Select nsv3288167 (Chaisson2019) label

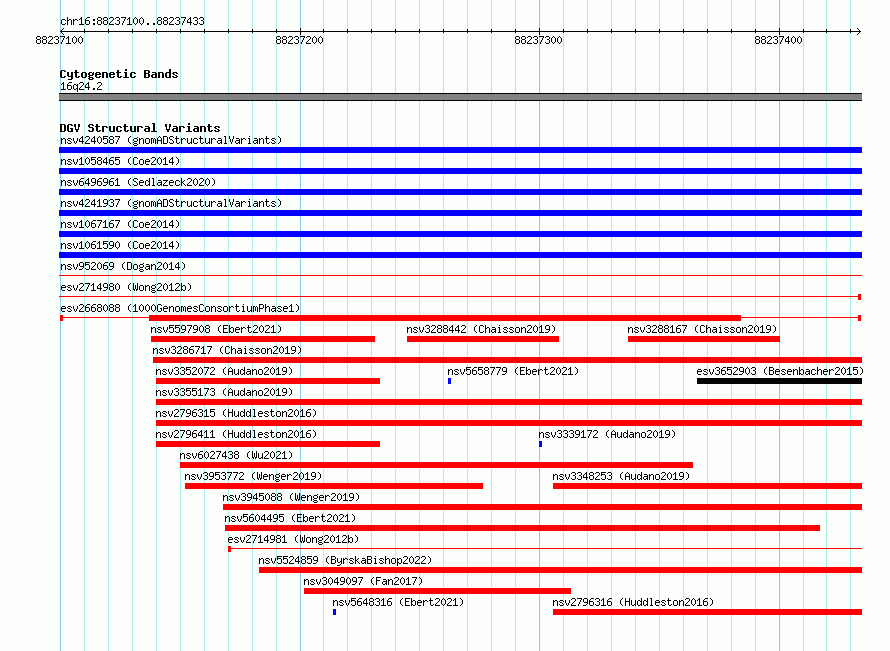point(702,329)
